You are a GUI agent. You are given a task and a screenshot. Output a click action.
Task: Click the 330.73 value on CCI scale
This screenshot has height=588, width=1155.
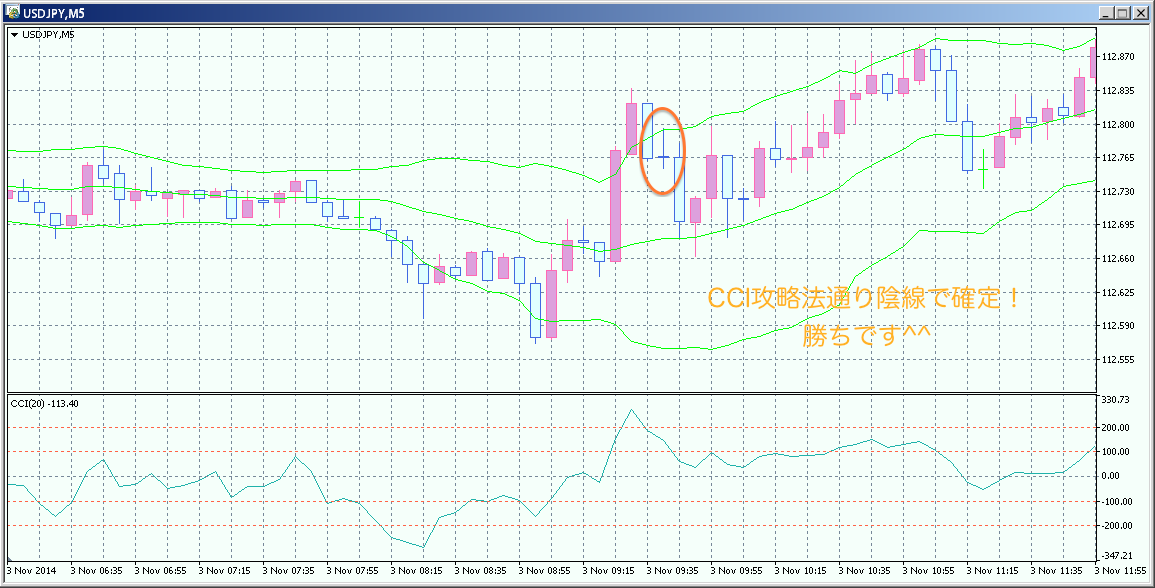(1114, 400)
